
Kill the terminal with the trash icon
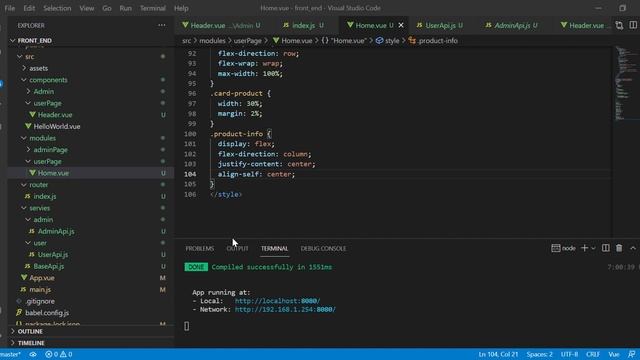619,248
